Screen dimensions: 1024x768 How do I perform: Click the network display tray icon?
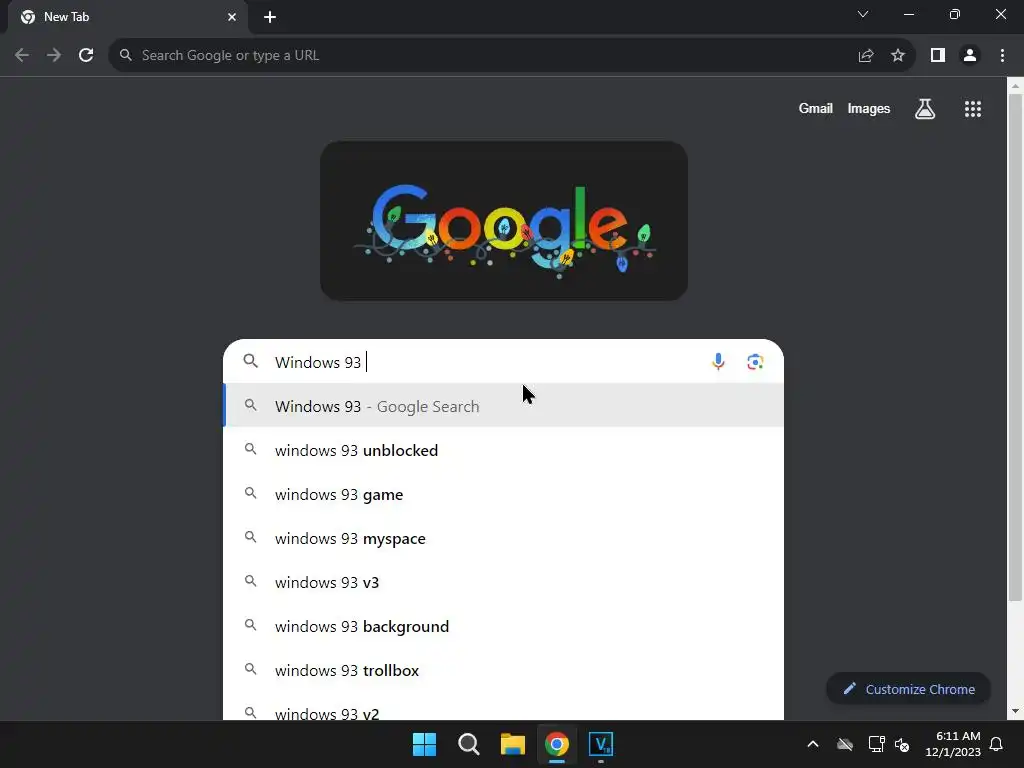coord(876,744)
